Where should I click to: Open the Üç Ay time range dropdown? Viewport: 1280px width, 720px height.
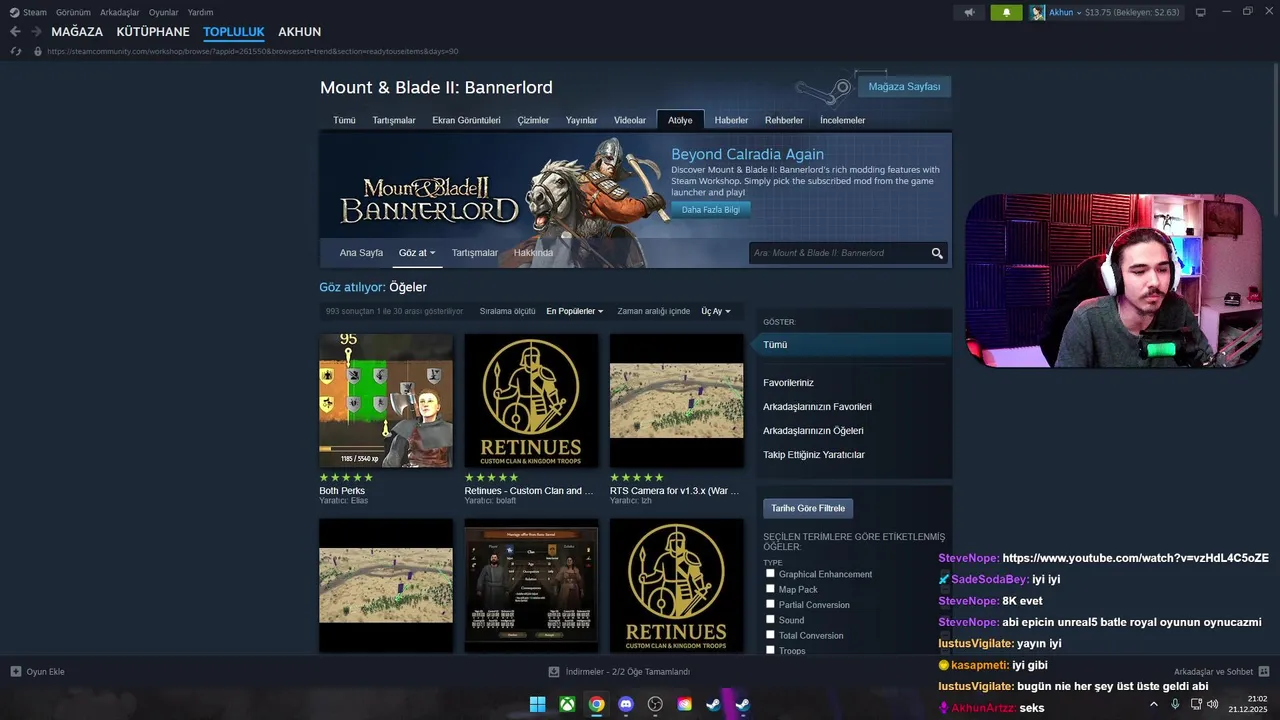point(715,311)
